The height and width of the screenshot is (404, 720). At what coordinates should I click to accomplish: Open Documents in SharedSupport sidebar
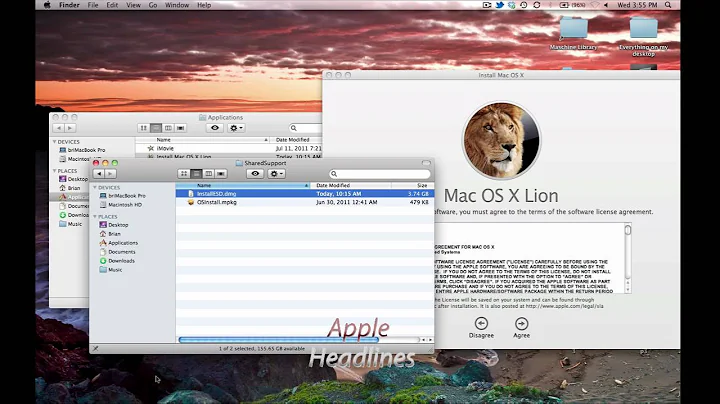pyautogui.click(x=118, y=252)
